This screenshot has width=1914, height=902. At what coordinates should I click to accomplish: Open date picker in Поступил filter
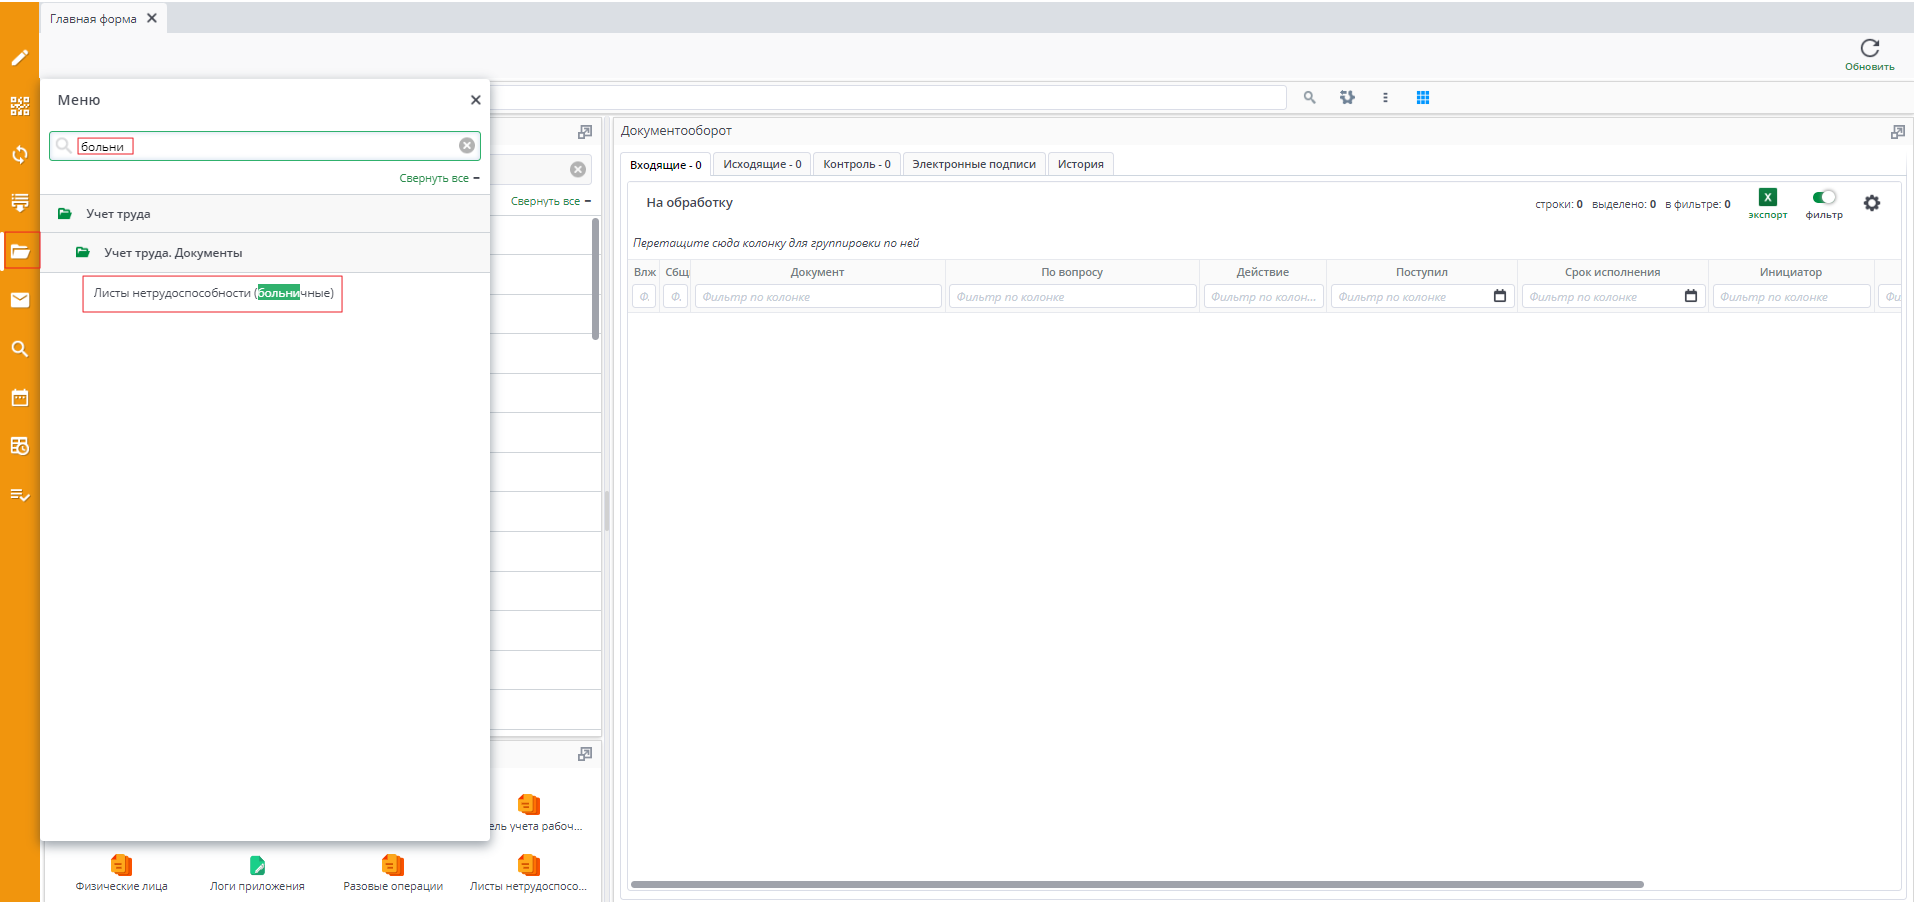[x=1499, y=296]
